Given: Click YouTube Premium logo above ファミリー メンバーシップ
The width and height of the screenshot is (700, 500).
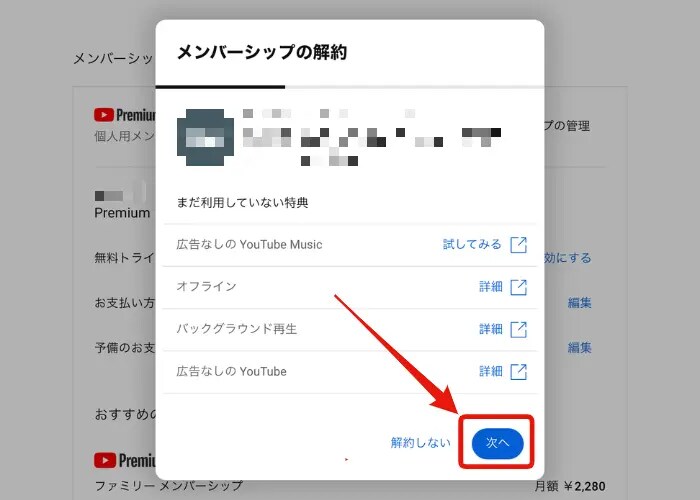Looking at the screenshot, I should pos(125,460).
